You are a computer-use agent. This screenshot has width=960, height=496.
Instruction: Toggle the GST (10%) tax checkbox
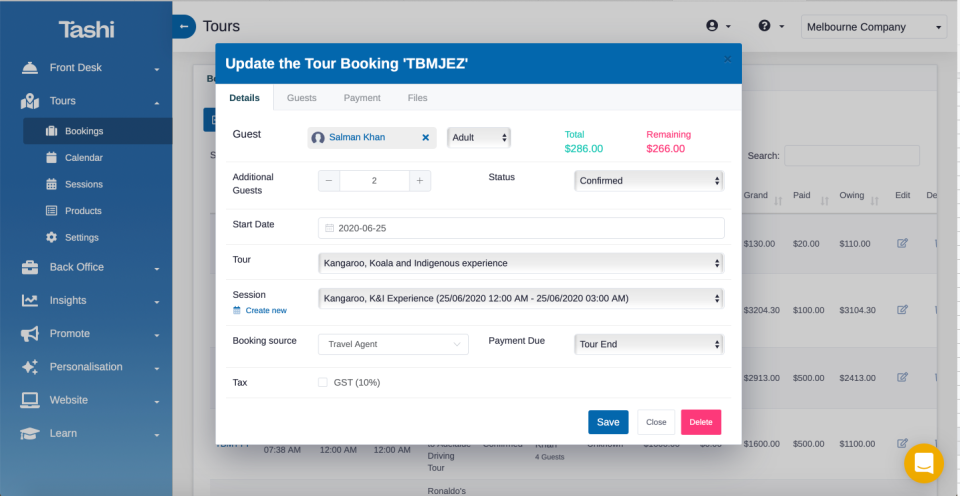323,383
